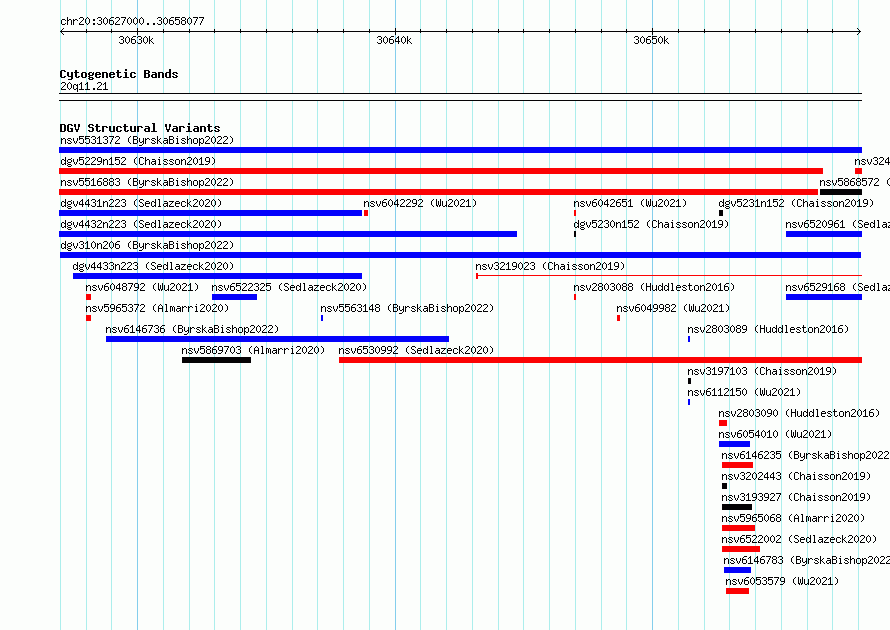Click the nsv6520961 variant label

[x=837, y=224]
